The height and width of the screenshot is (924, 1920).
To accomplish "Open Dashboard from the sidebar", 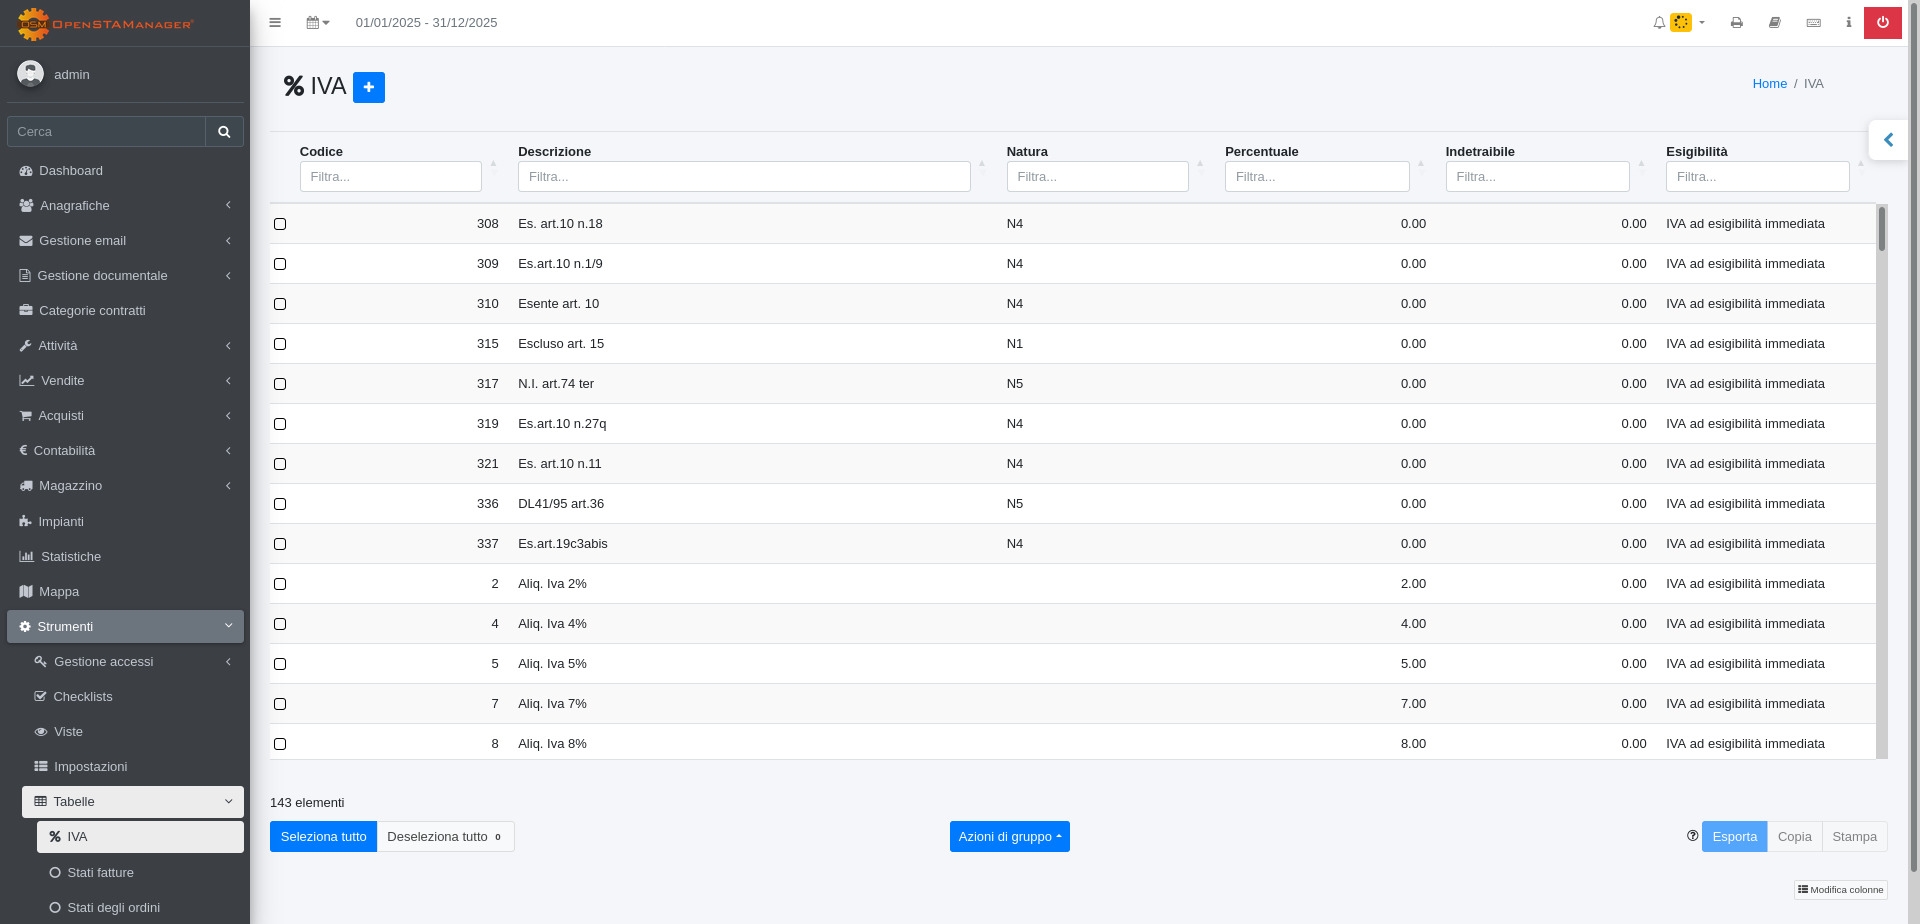I will [x=71, y=171].
